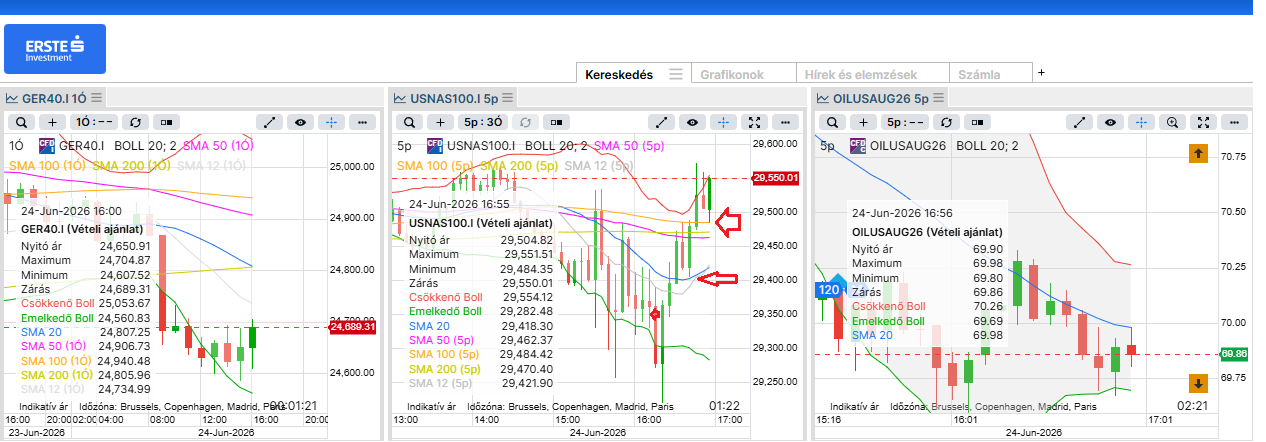Change chart type in OILUSAUG26 toolbar
The width and height of the screenshot is (1266, 442).
978,122
